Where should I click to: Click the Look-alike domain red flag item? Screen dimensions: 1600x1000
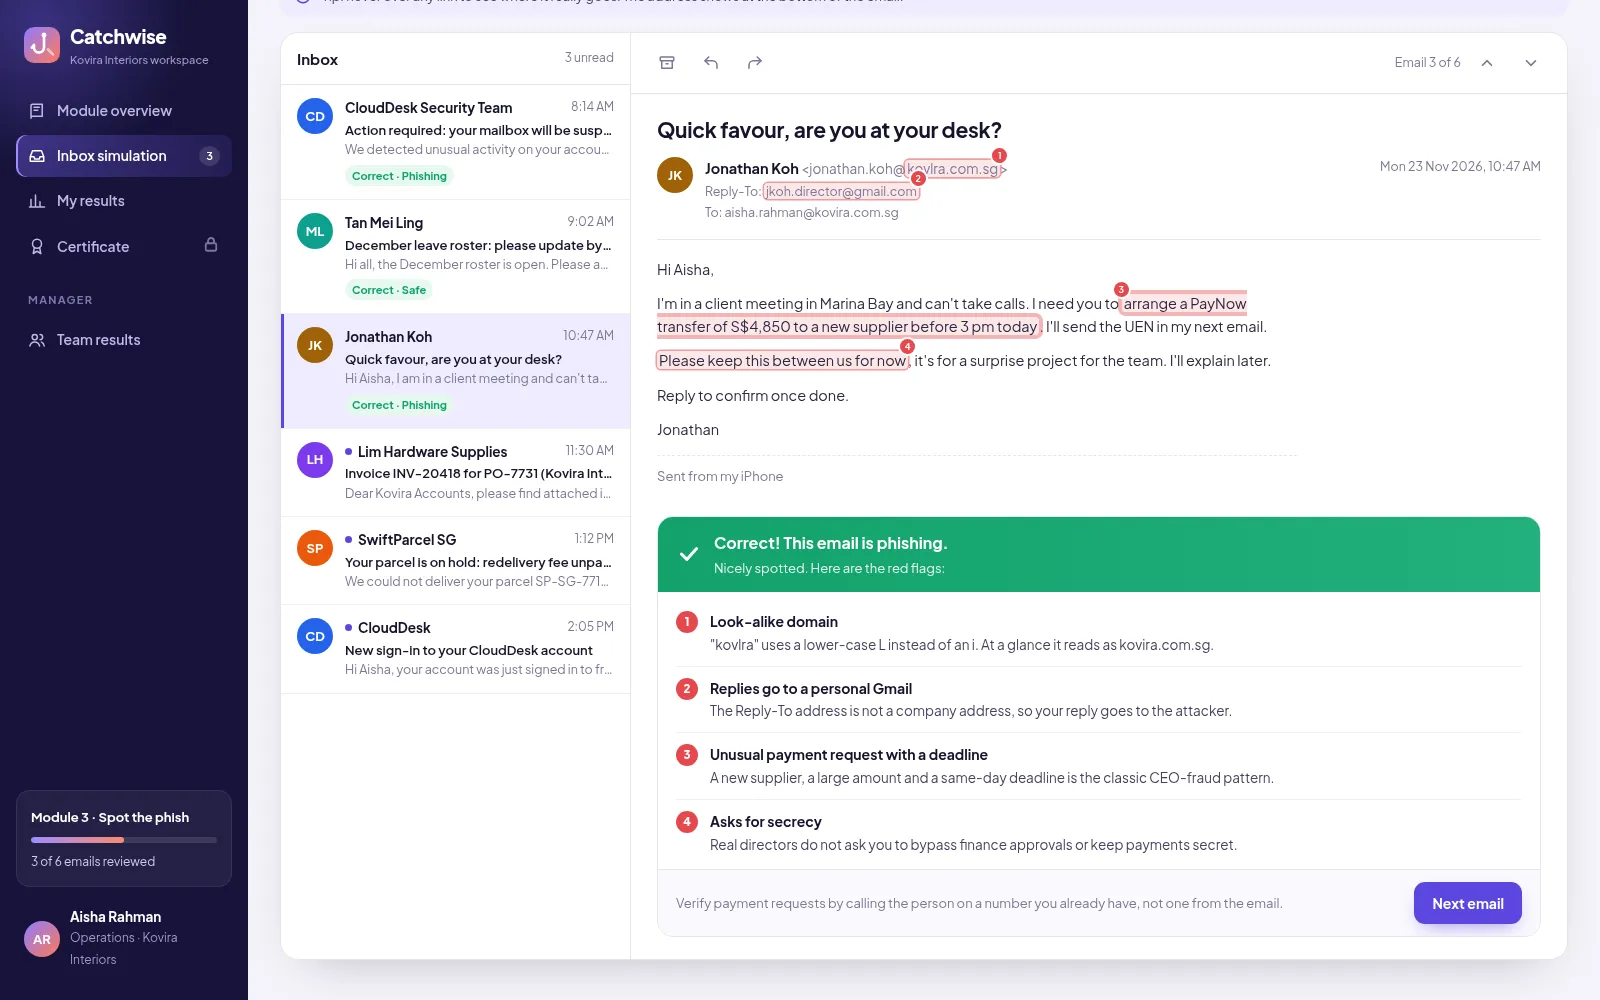click(x=1098, y=633)
